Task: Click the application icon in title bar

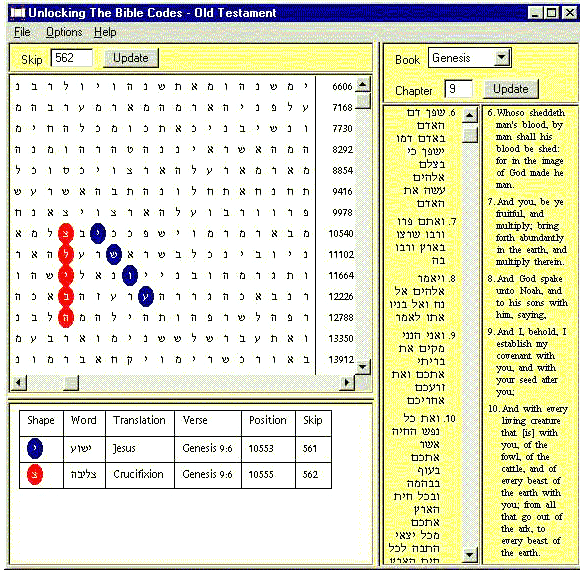Action: pyautogui.click(x=17, y=13)
